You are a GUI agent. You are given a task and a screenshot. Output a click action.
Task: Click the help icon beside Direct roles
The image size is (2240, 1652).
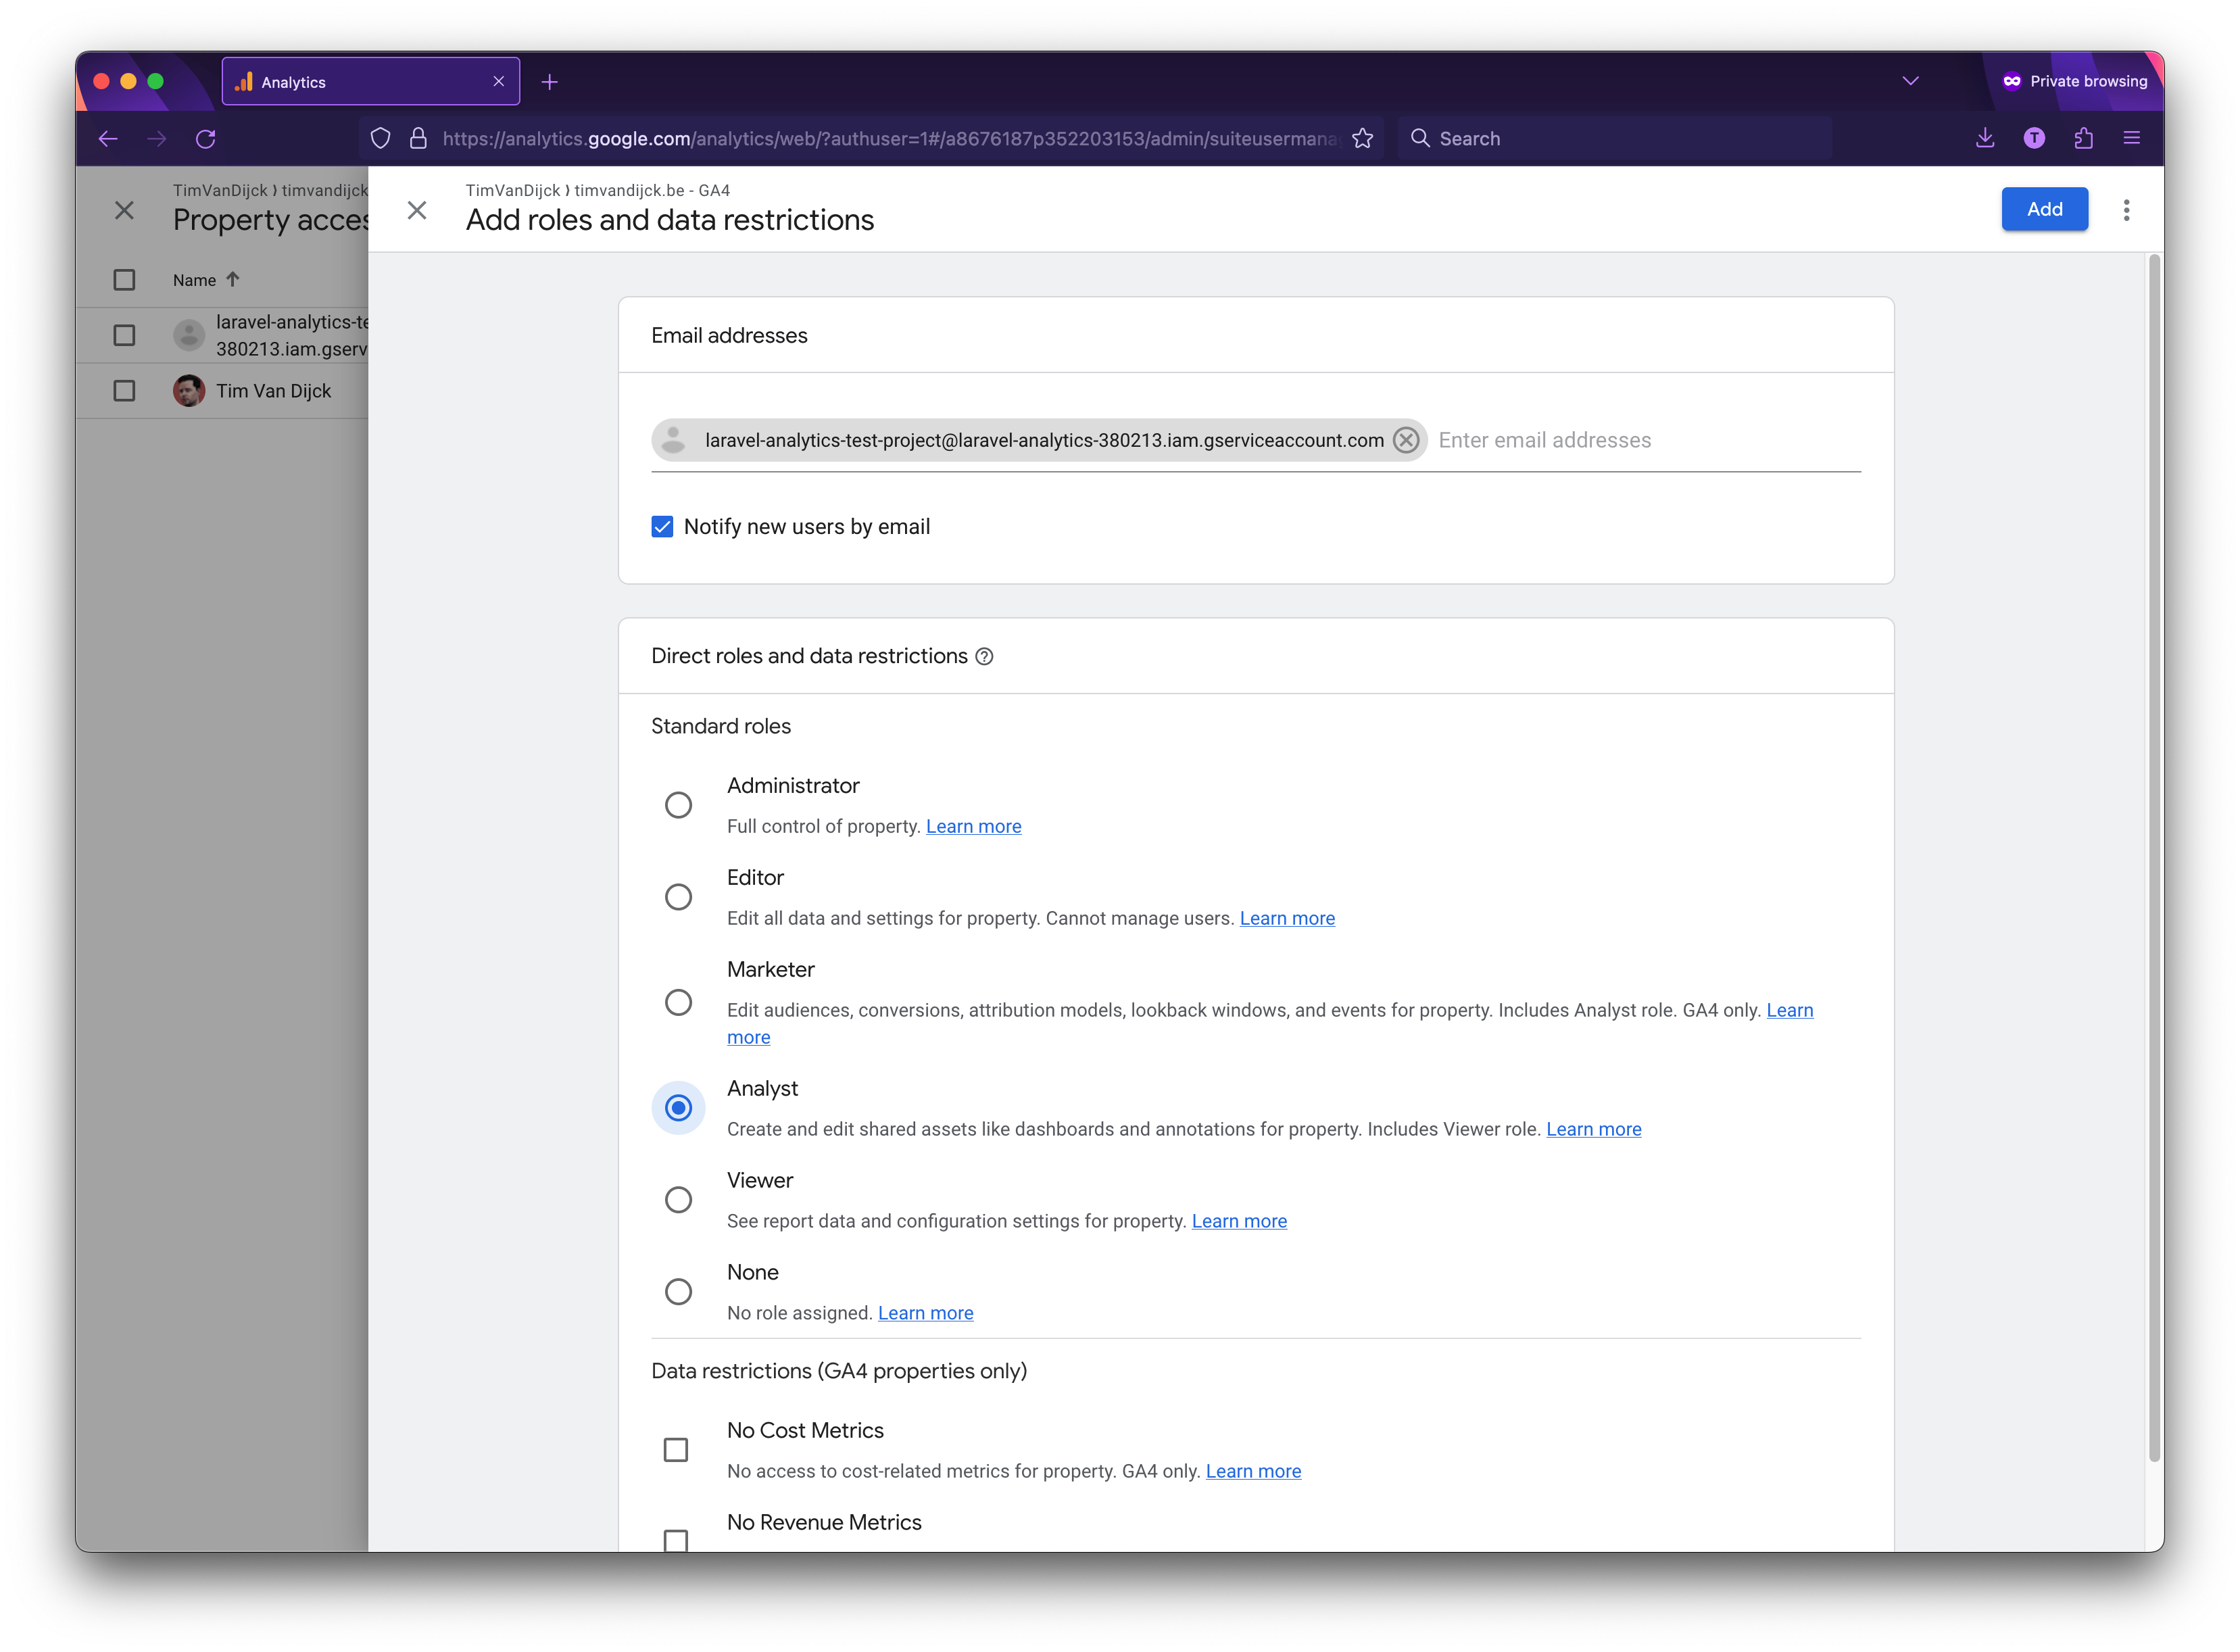click(985, 656)
